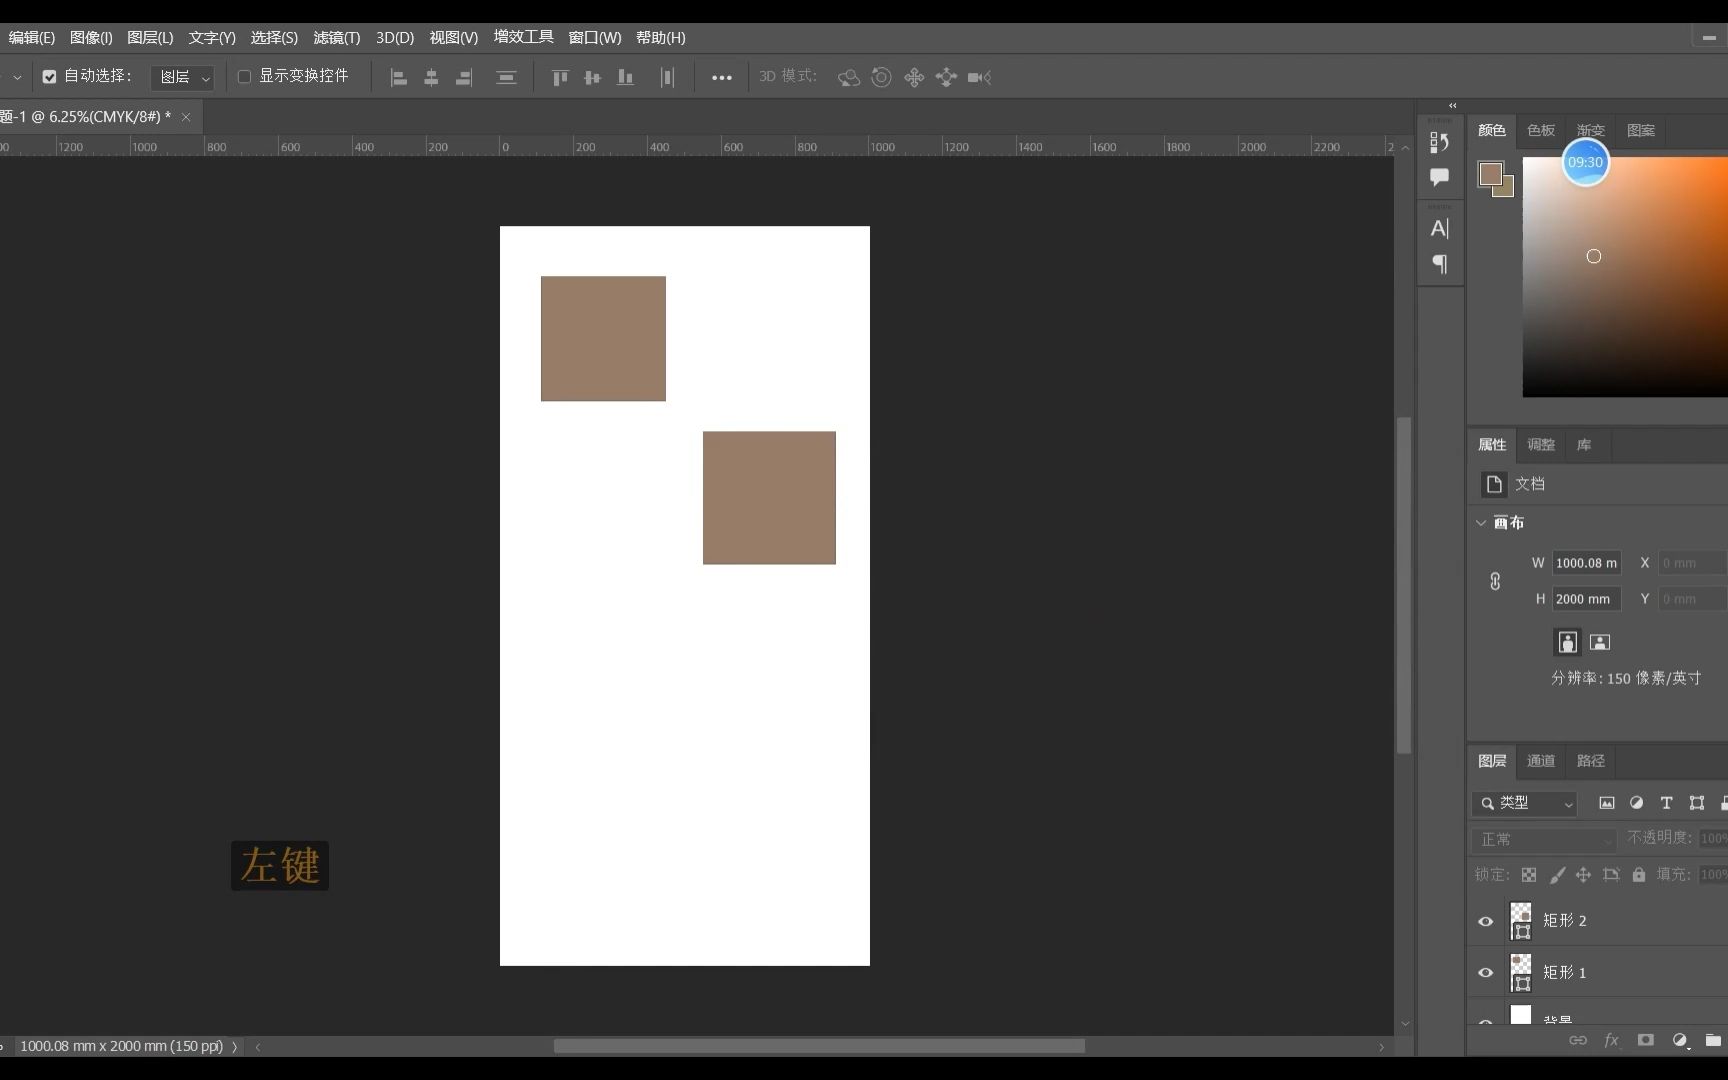Select 3D zoom video camera icon

[x=979, y=77]
